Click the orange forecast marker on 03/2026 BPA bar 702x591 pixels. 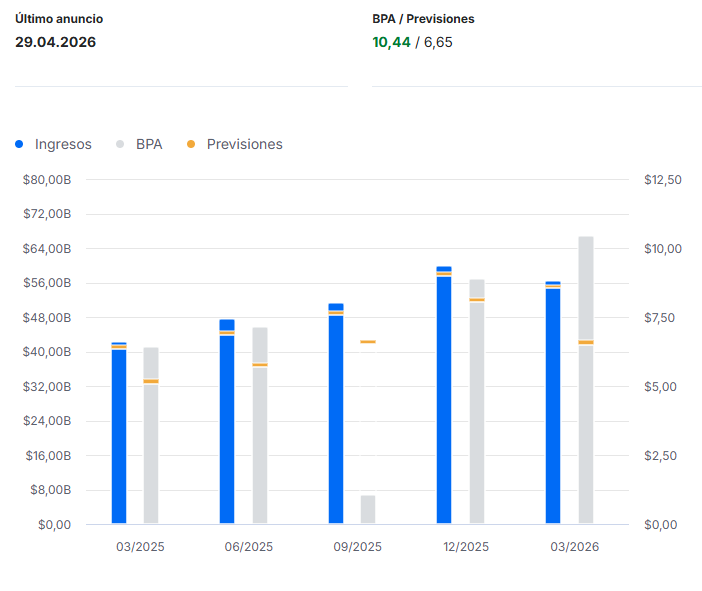586,342
